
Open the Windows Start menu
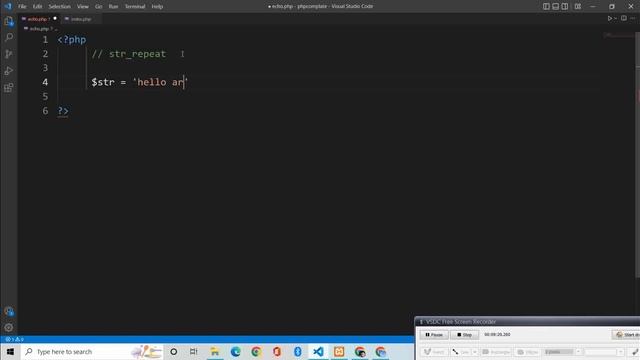(10, 351)
